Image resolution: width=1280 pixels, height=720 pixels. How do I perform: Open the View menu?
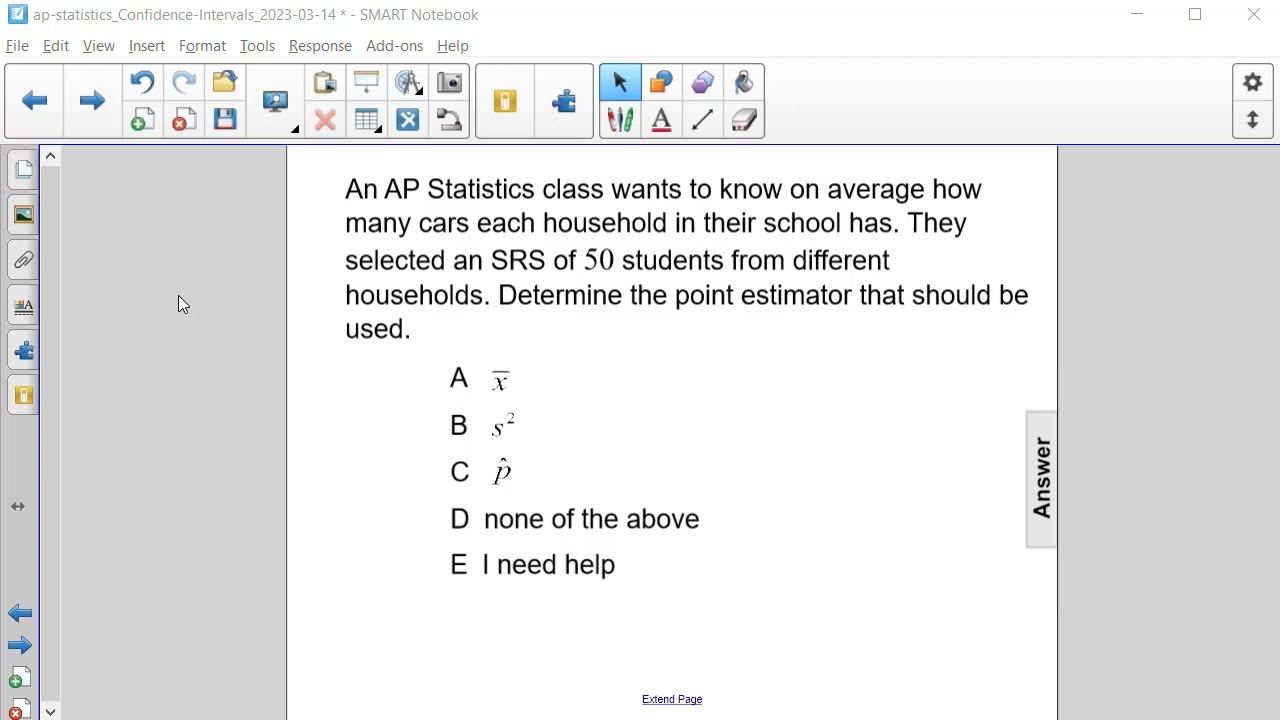(98, 46)
